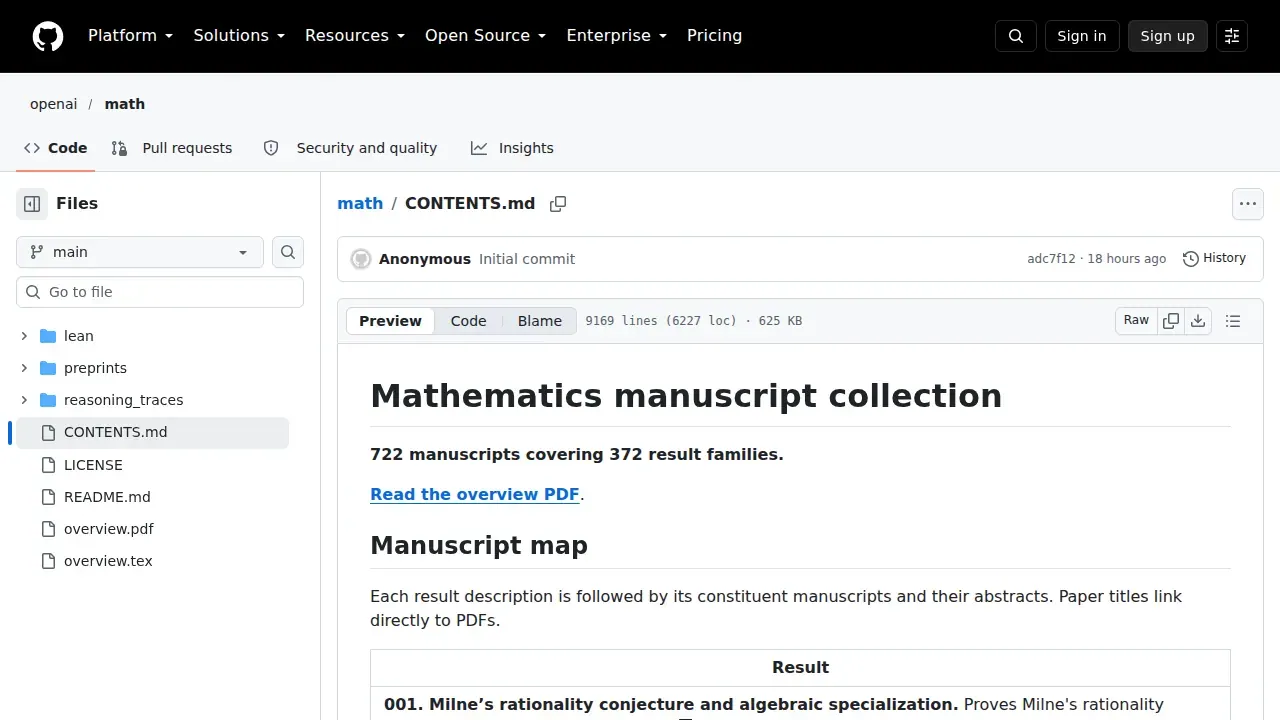Copy the CONTENTS.md file path
This screenshot has height=720, width=1280.
[558, 204]
